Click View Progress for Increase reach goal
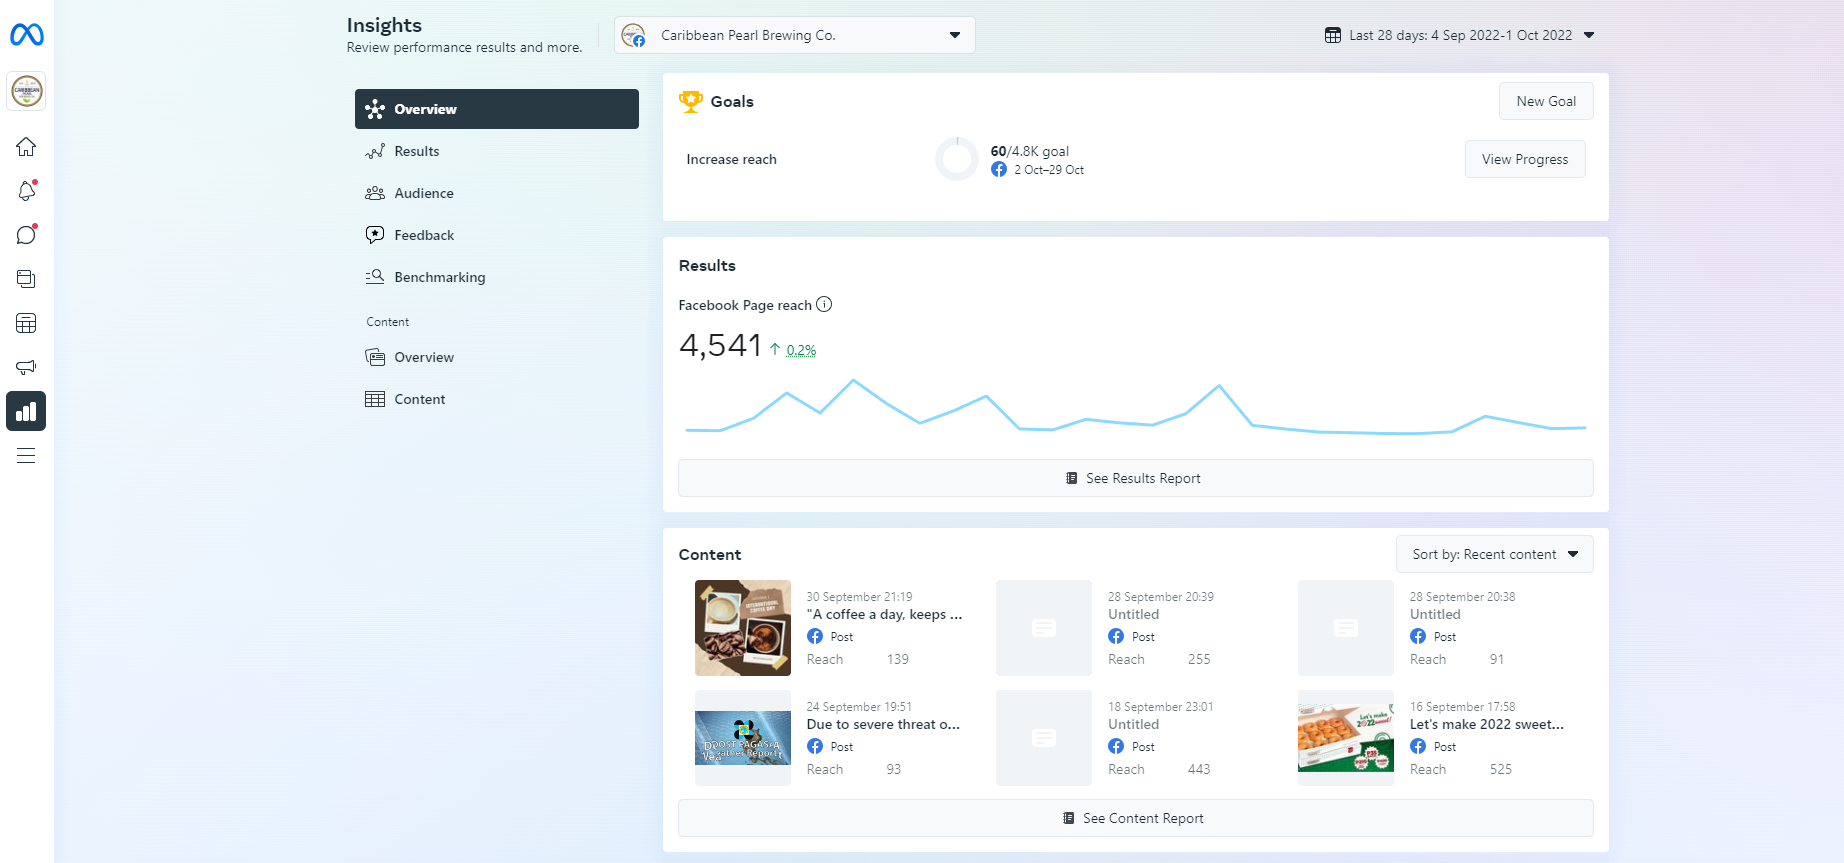 click(1525, 159)
